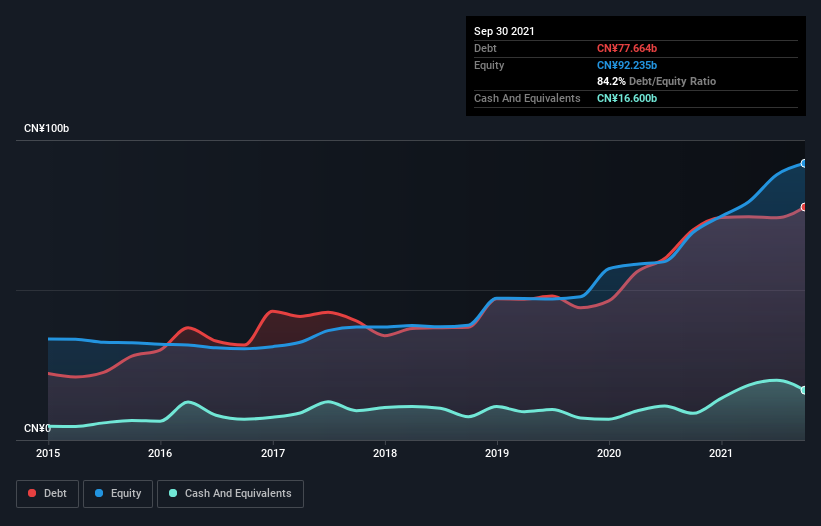The width and height of the screenshot is (821, 526).
Task: Click the red Debt legend dot
Action: [32, 493]
